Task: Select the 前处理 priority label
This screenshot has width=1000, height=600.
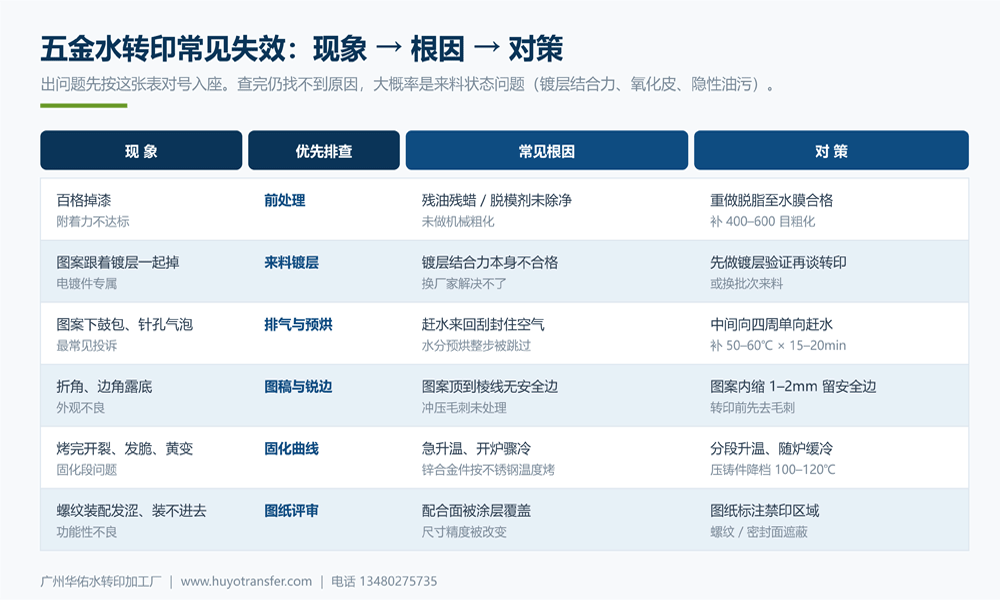Action: click(x=284, y=200)
